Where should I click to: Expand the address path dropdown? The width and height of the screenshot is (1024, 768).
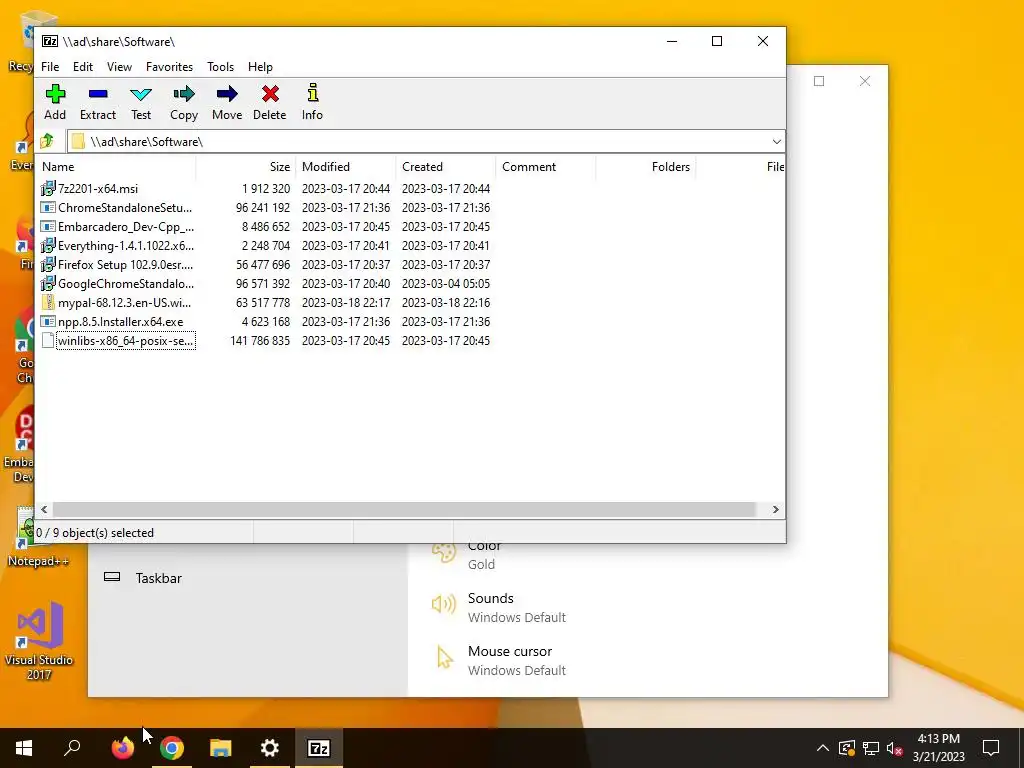click(x=776, y=142)
